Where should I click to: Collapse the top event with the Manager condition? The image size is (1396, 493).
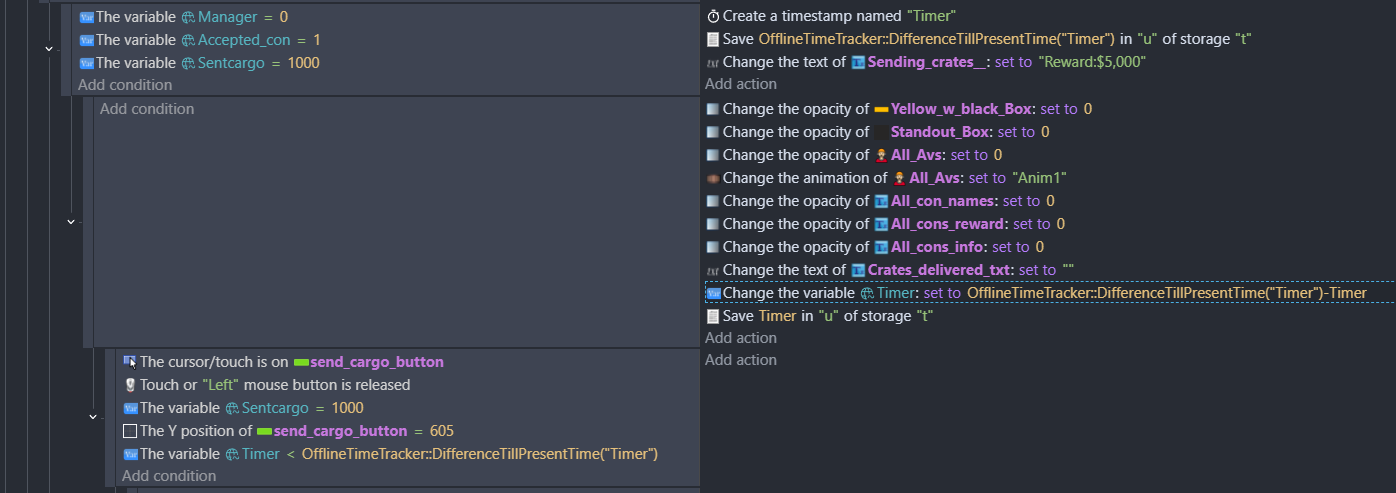click(49, 48)
